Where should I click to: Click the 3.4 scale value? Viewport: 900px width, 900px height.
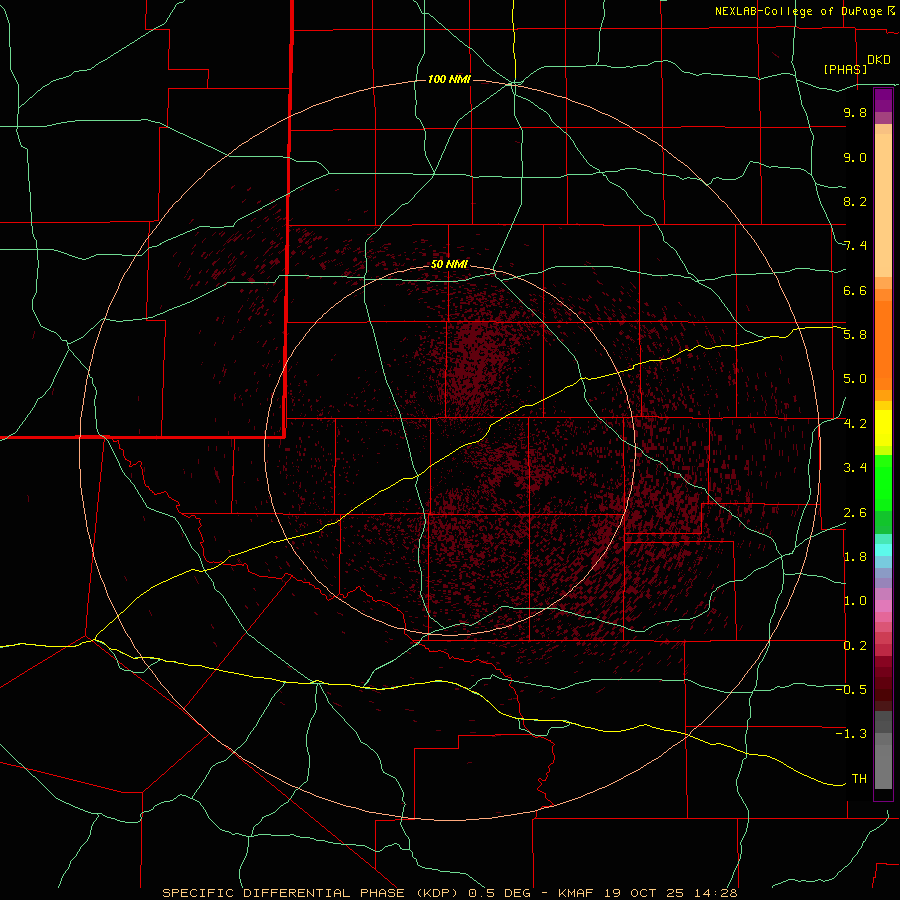click(x=855, y=468)
